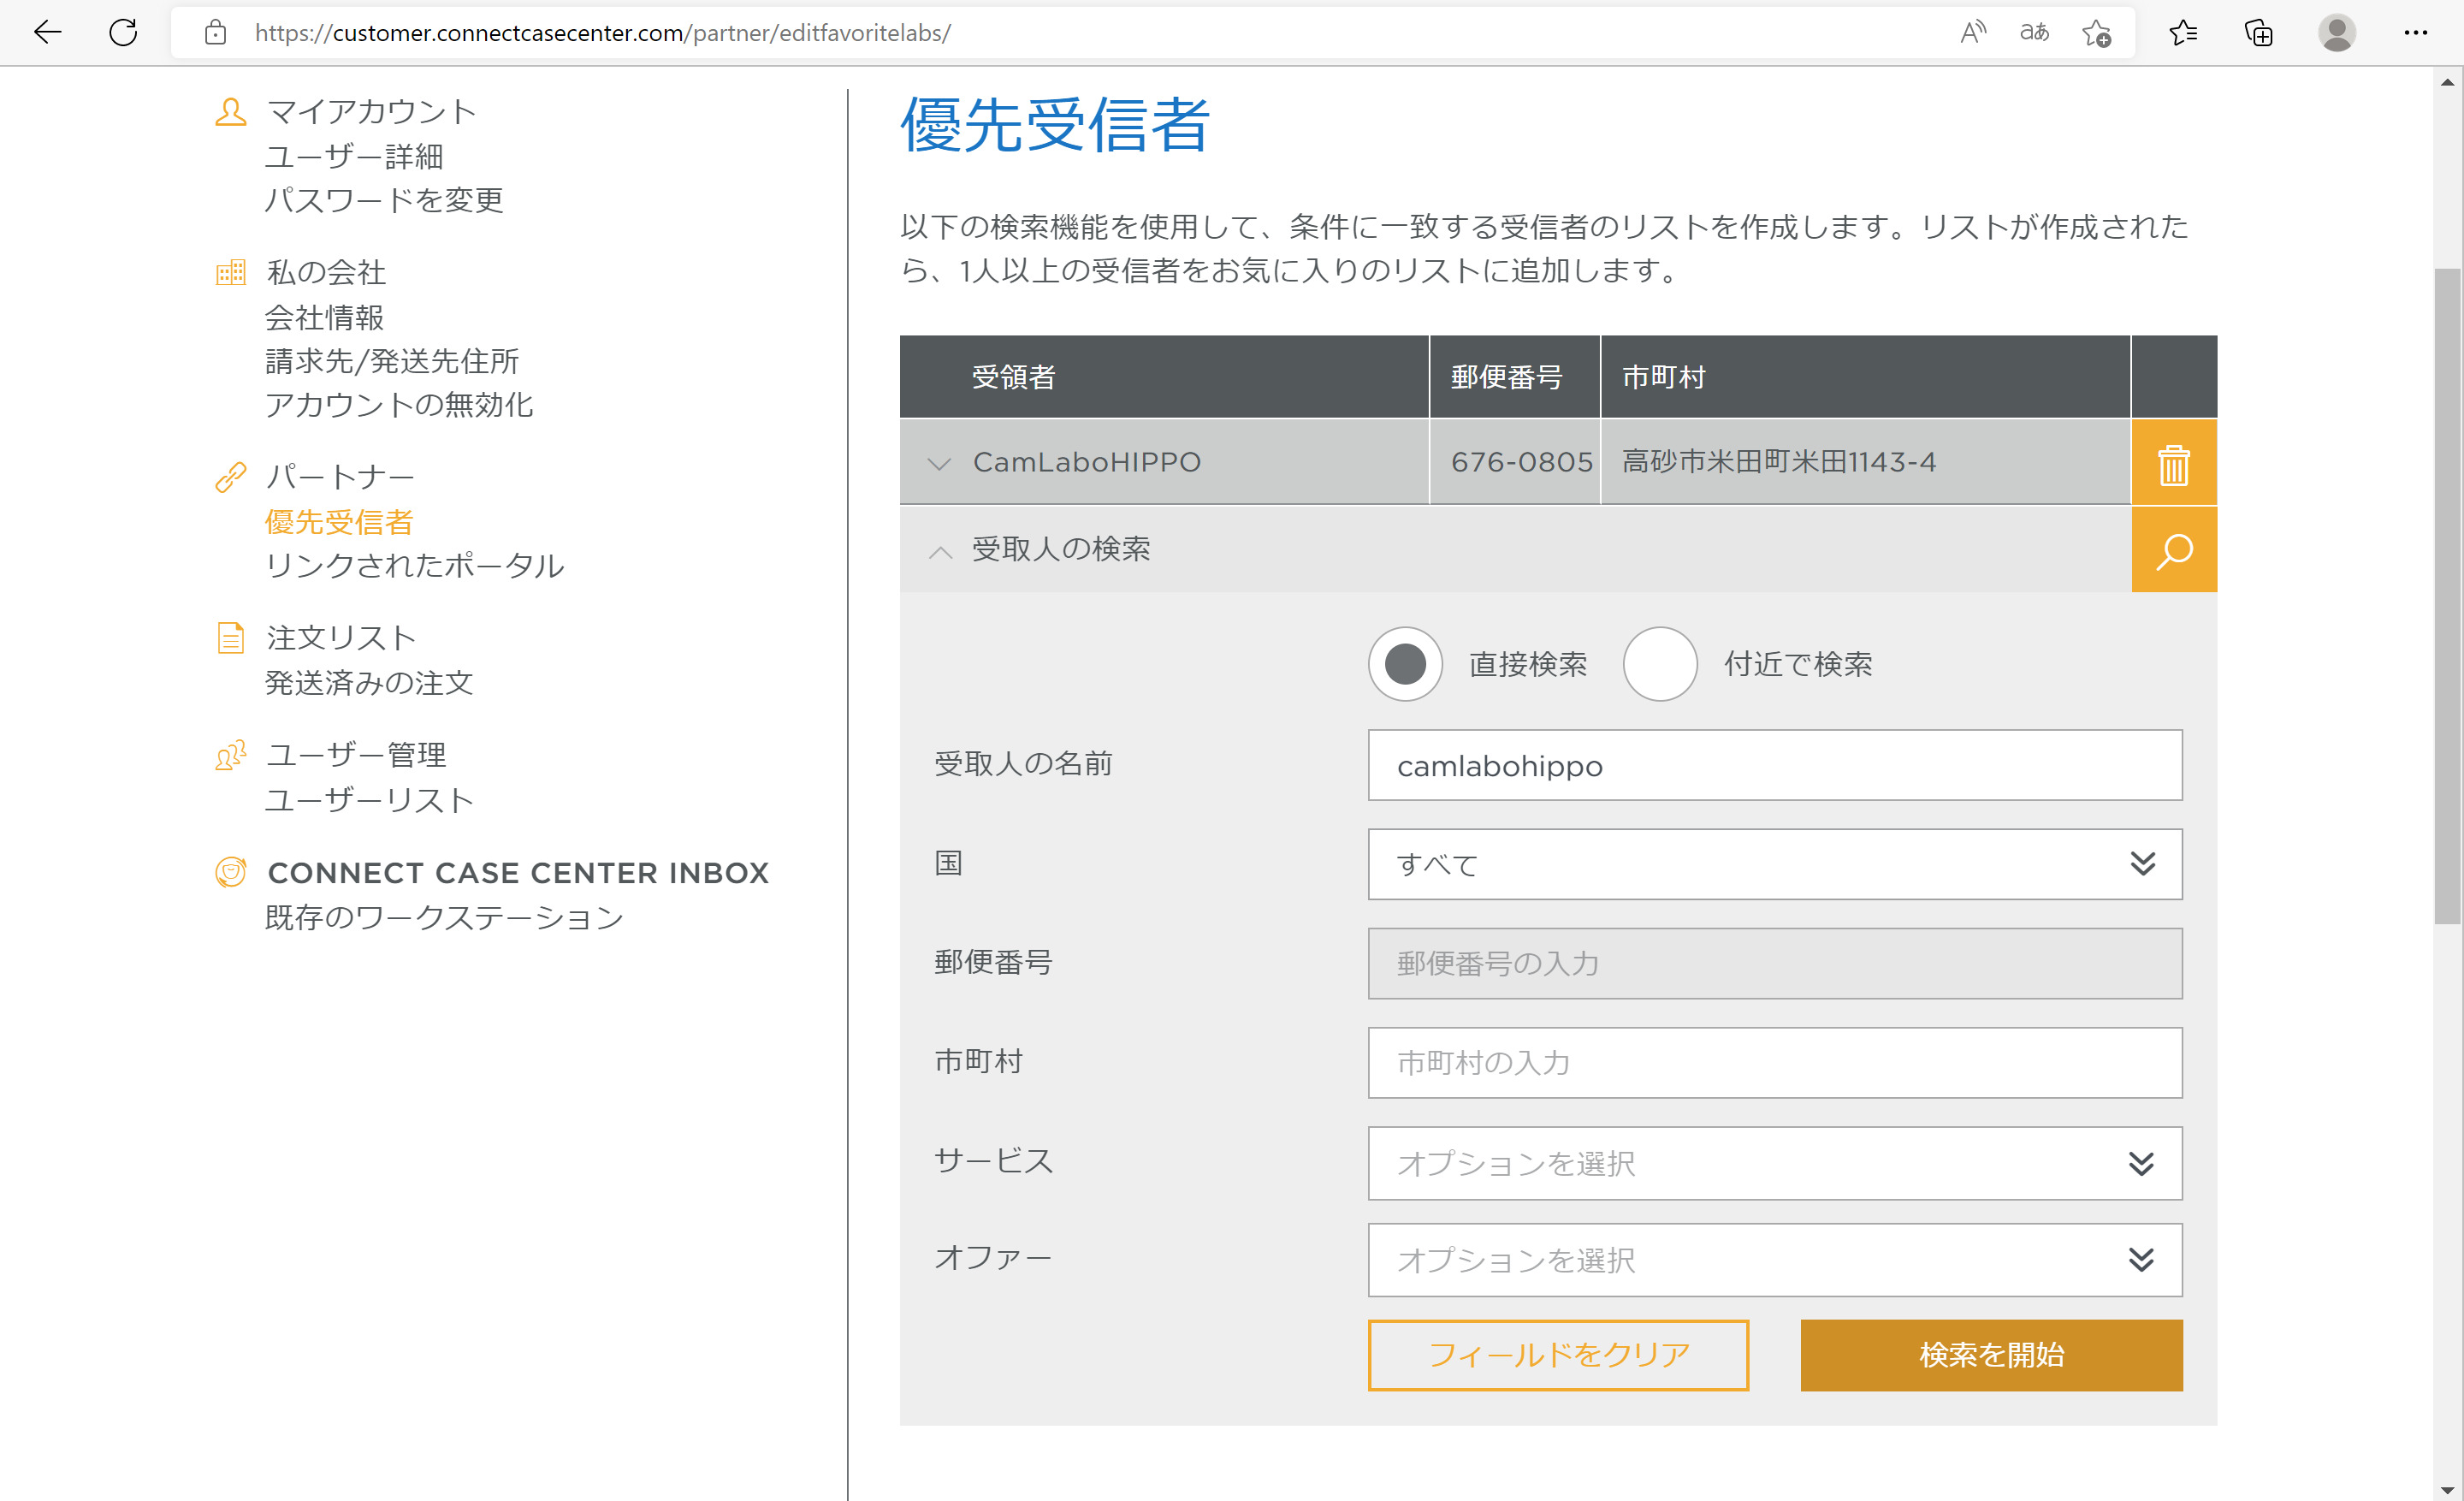Click the 注文リスト heading
The height and width of the screenshot is (1501, 2464).
[x=341, y=637]
